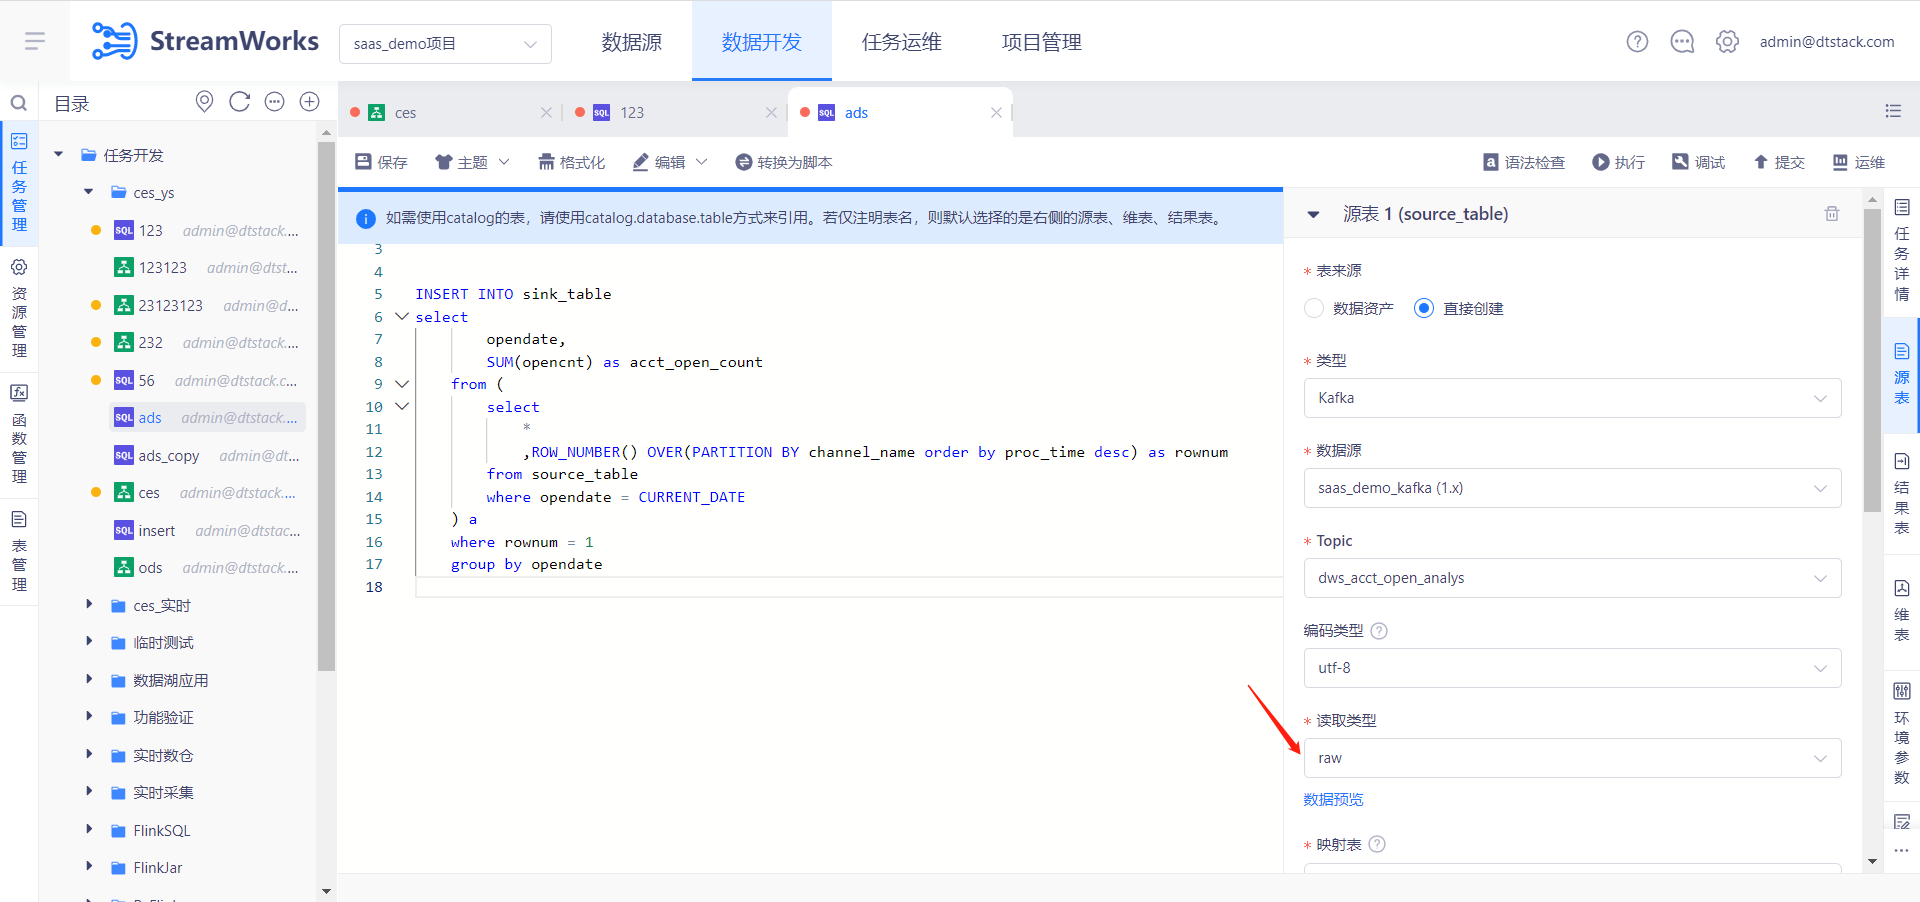
Task: Collapse the ces_ys folder
Action: pyautogui.click(x=89, y=192)
